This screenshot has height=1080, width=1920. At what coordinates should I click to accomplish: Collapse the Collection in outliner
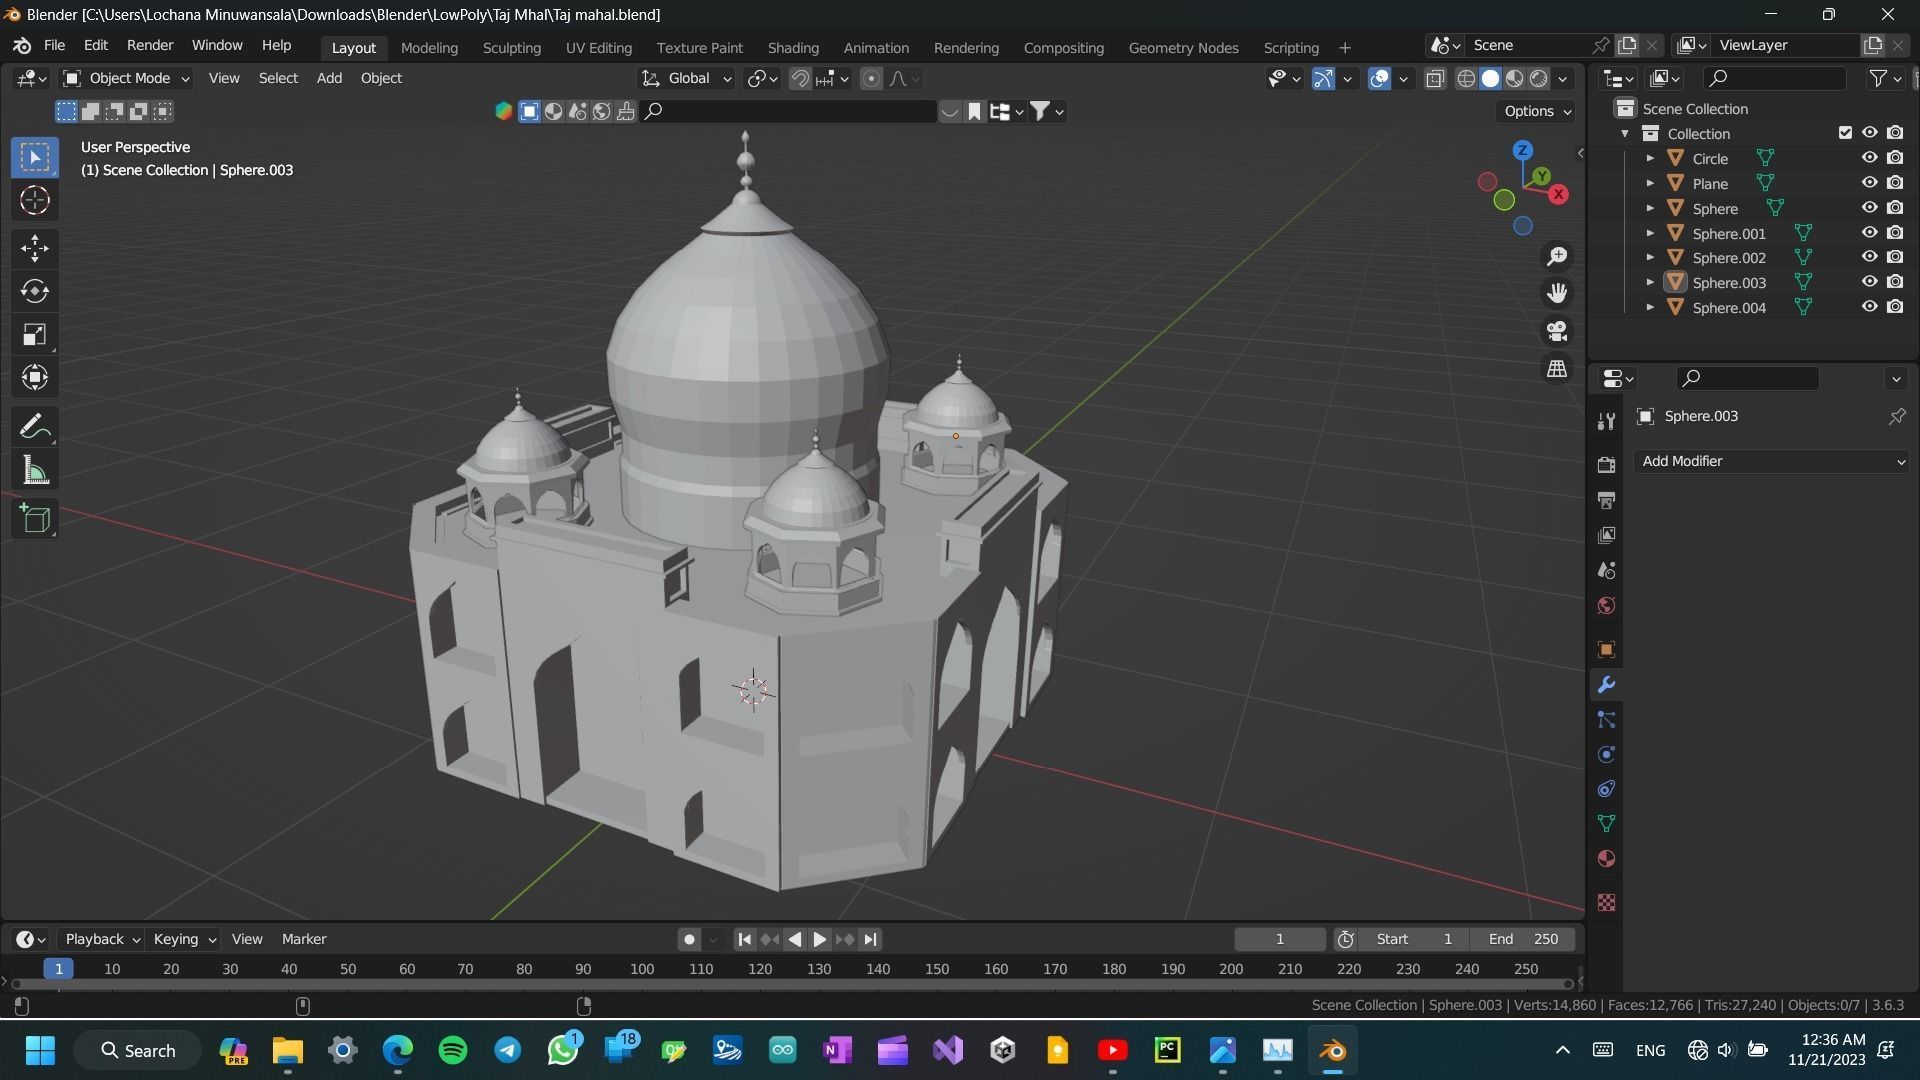coord(1625,133)
